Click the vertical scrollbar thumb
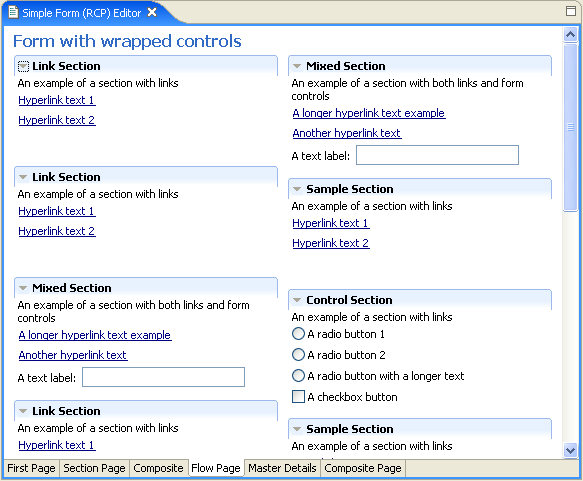 pos(570,127)
